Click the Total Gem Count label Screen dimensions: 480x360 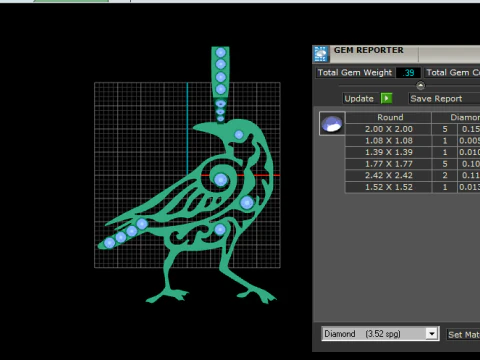coord(453,73)
